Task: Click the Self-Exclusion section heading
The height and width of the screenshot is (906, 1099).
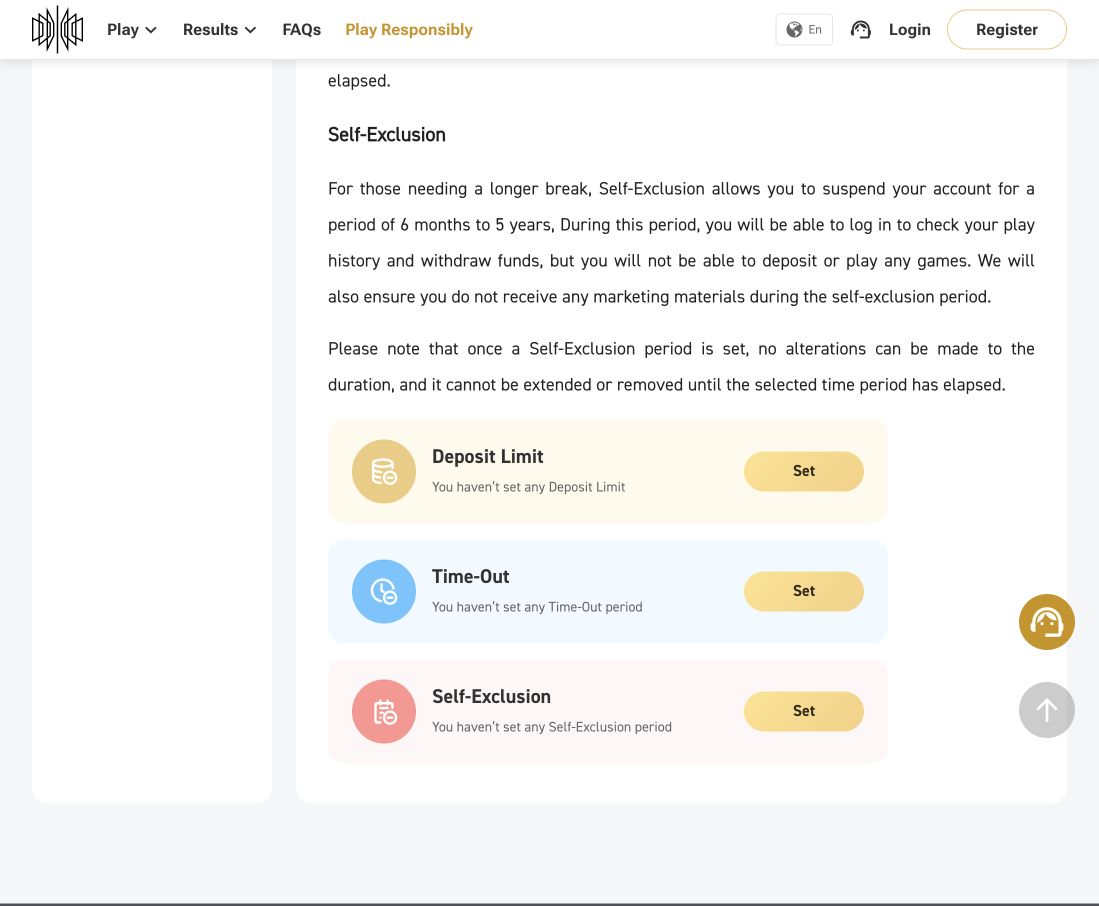Action: click(x=386, y=135)
